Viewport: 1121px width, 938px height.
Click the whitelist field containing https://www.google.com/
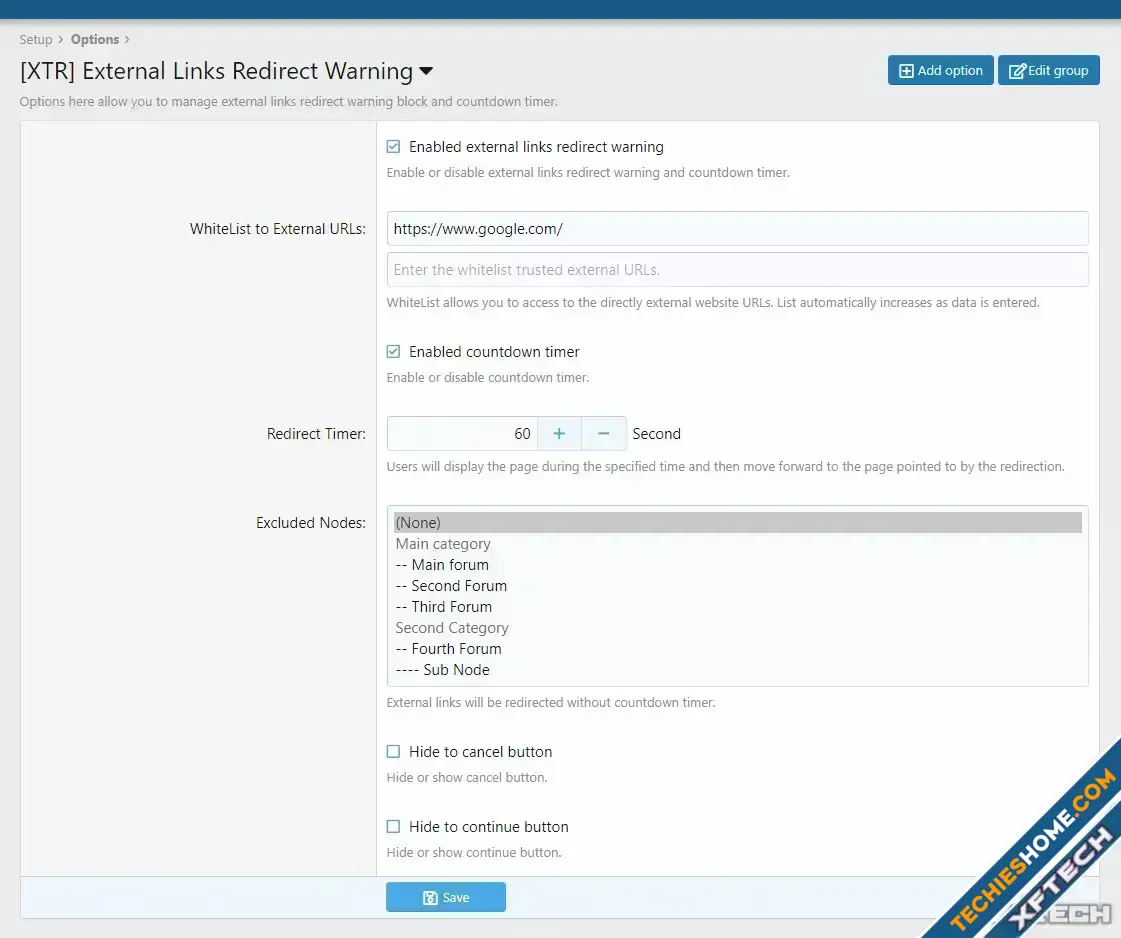(737, 229)
